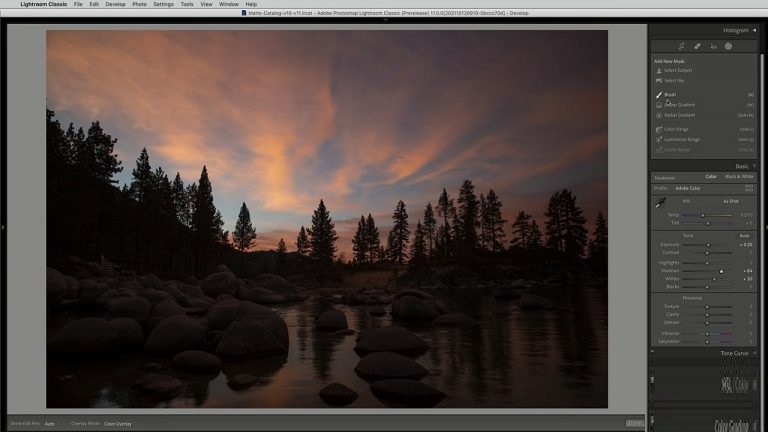Screen dimensions: 768x432
Task: Choose the Brush mask option
Action: click(670, 95)
